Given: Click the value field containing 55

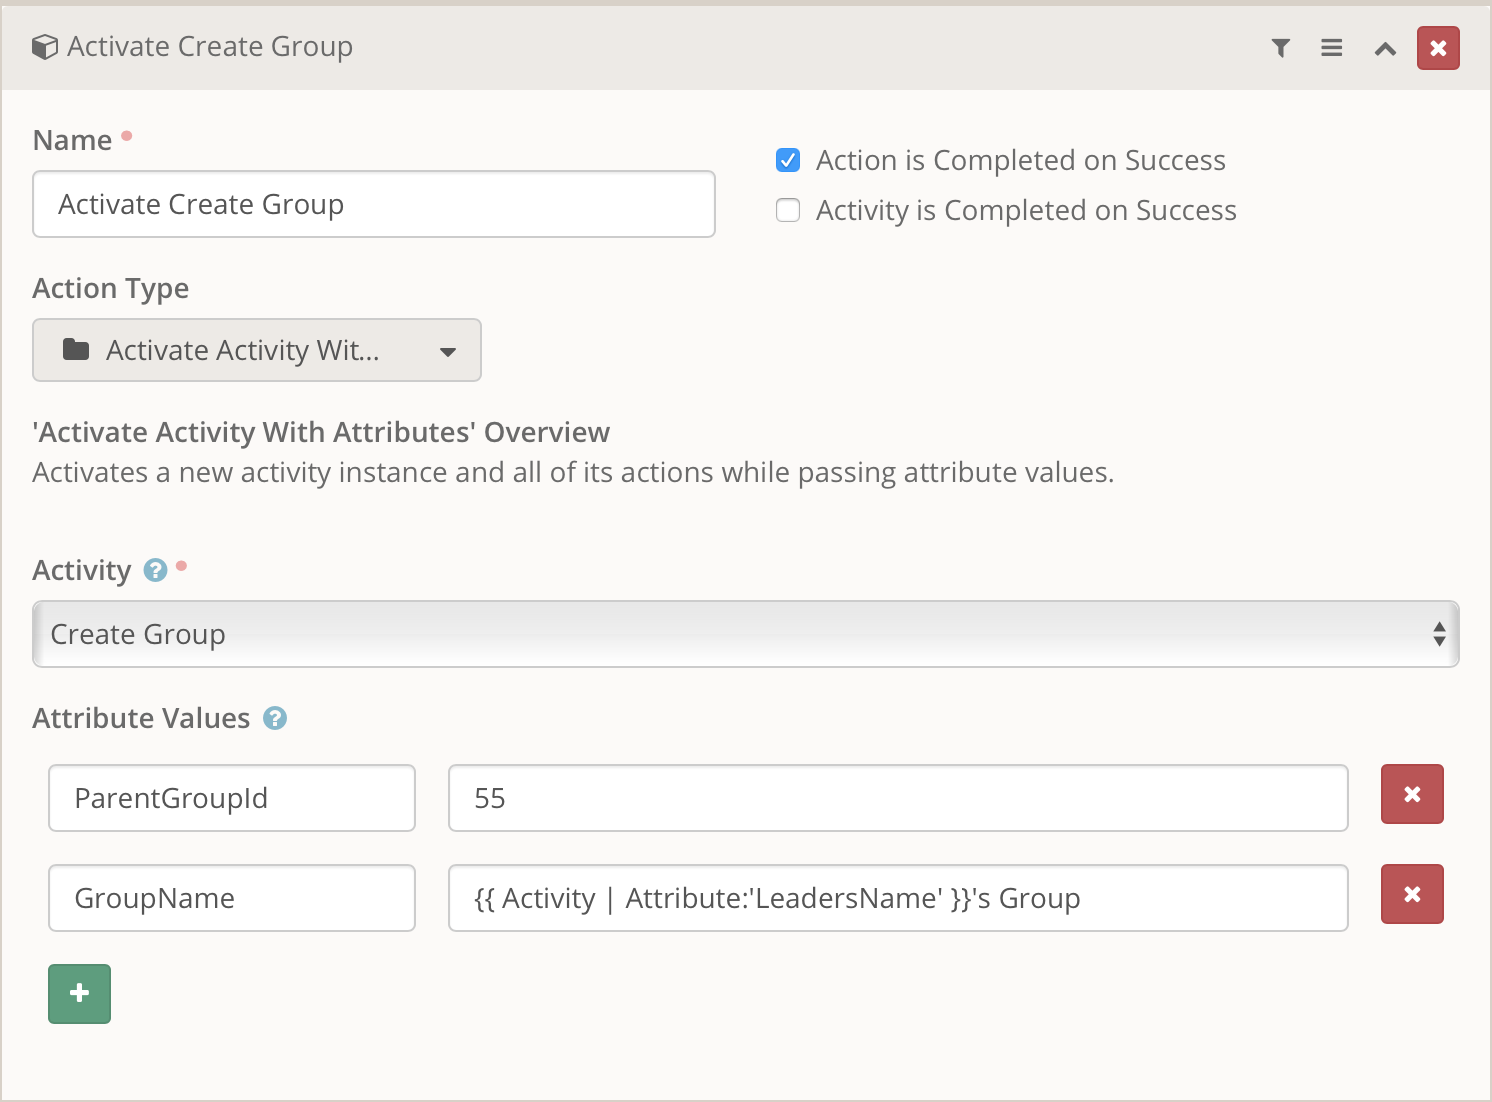Looking at the screenshot, I should click(897, 798).
